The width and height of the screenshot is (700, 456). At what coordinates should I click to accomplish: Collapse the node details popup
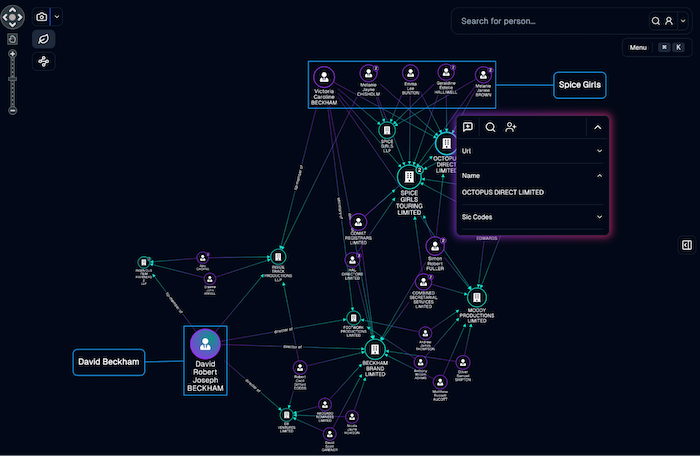click(598, 128)
